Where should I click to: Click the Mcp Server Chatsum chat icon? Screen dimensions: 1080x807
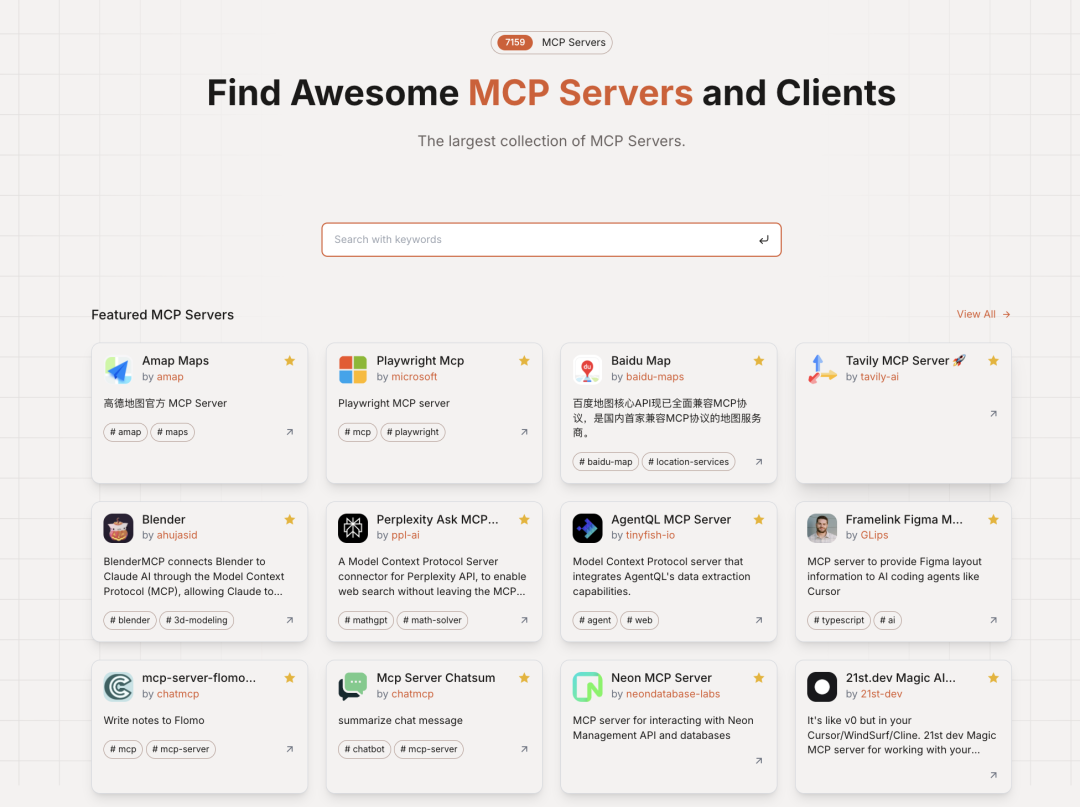pos(353,687)
